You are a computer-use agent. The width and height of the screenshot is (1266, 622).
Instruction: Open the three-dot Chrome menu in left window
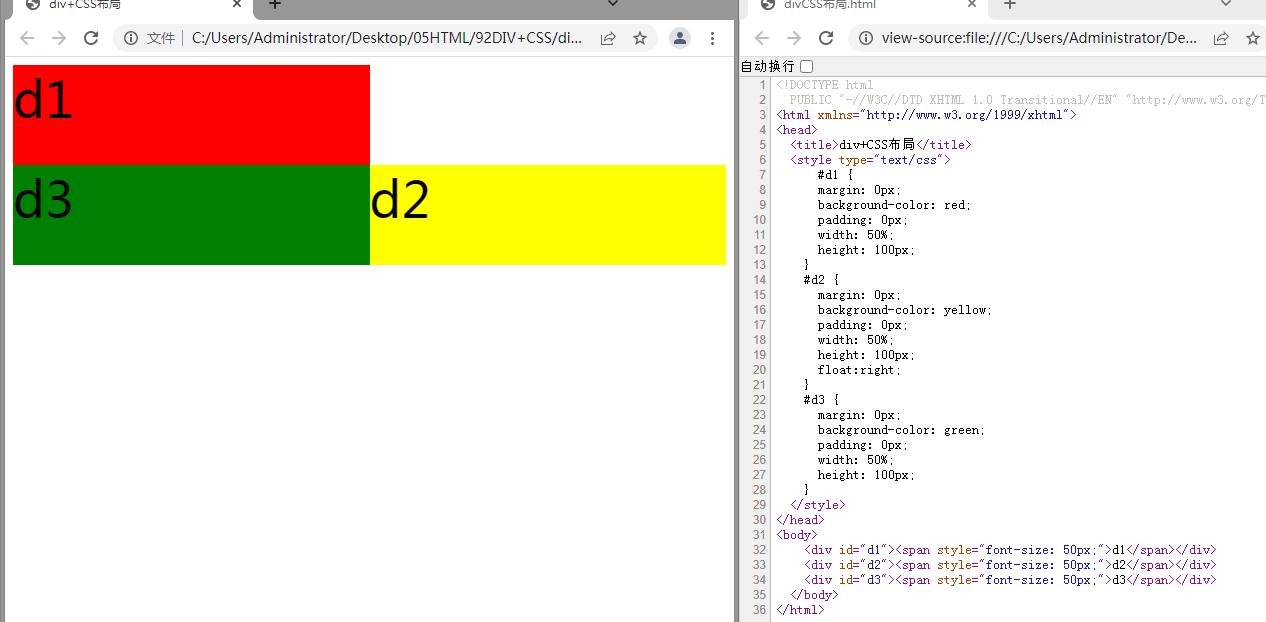(x=712, y=38)
